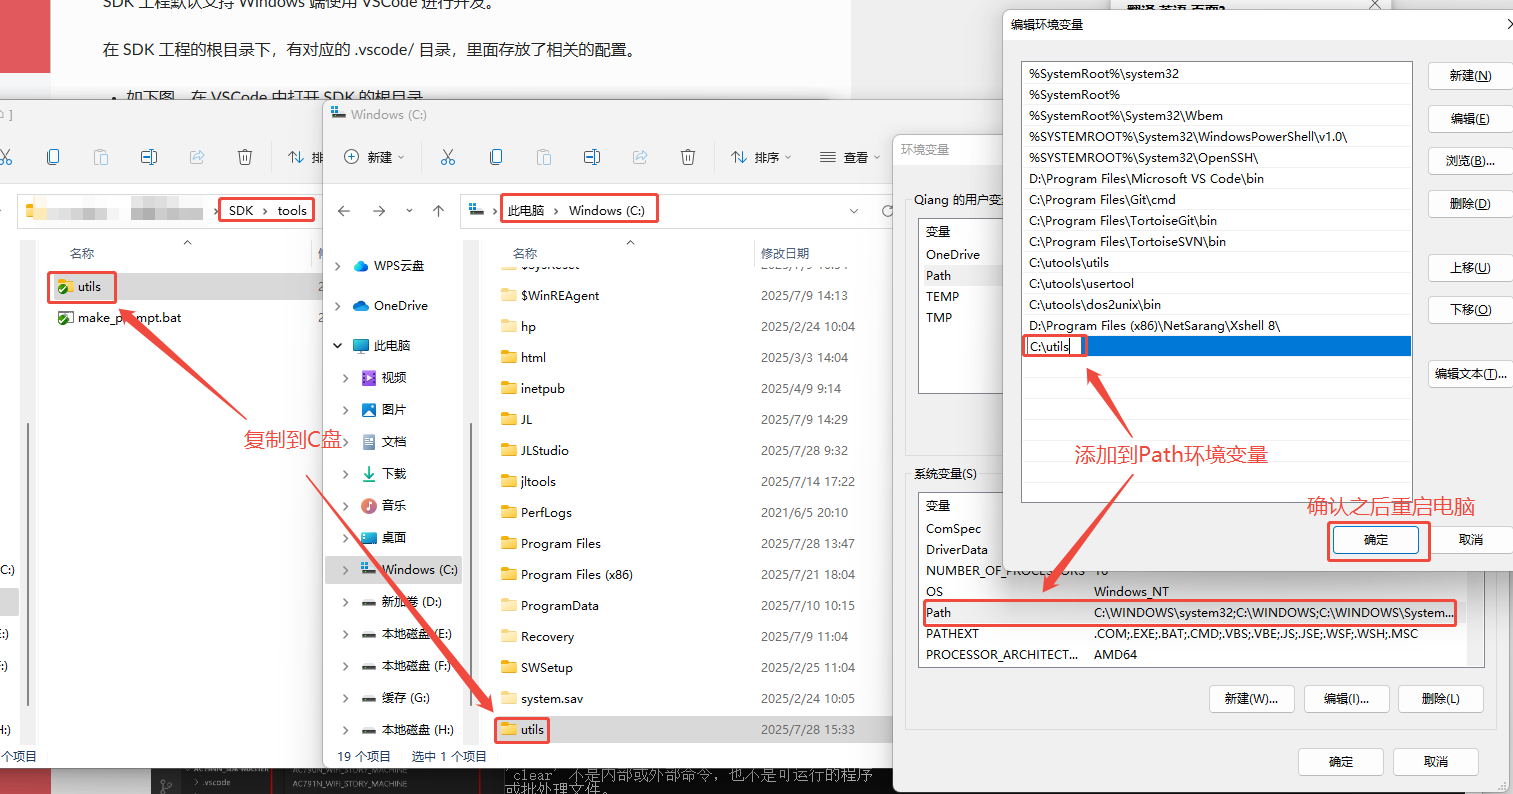Select 桌面 in the navigation pane
1513x794 pixels.
pos(384,538)
